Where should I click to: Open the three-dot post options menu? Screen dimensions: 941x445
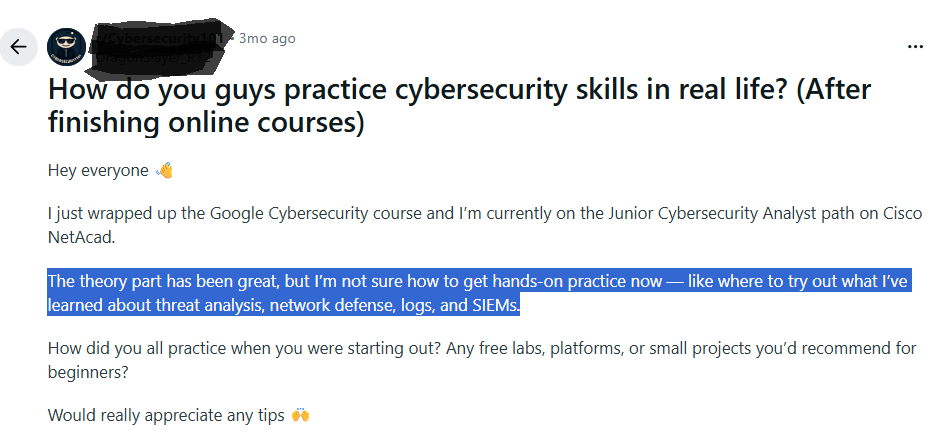click(914, 46)
